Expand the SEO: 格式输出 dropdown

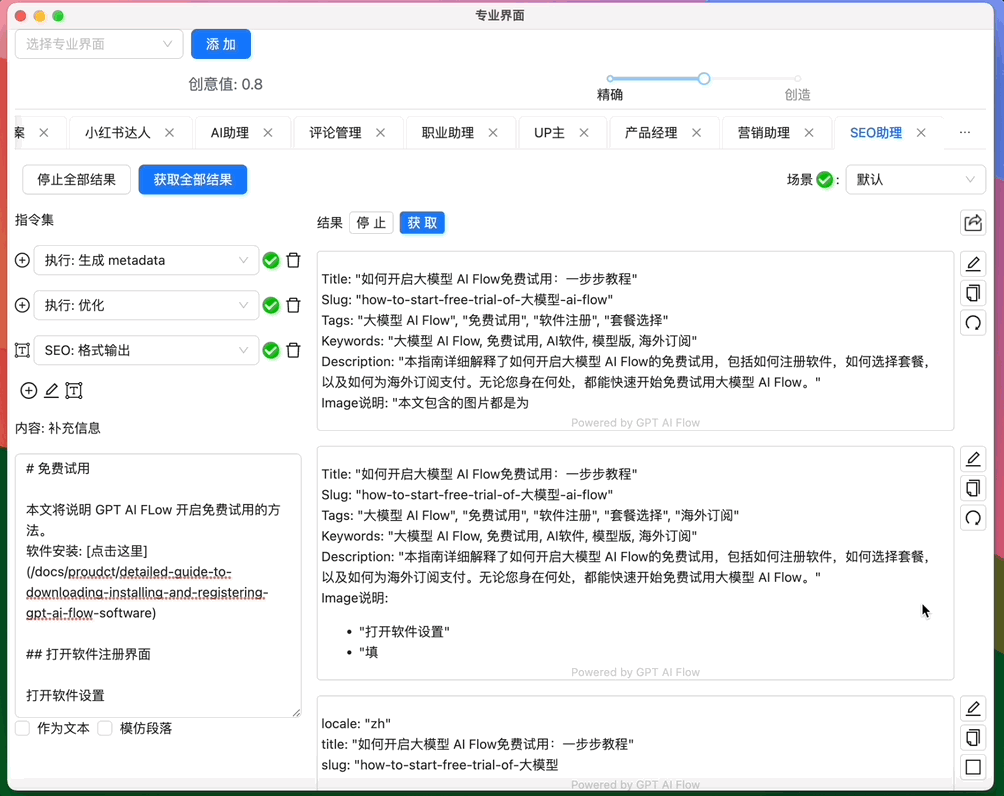(147, 350)
